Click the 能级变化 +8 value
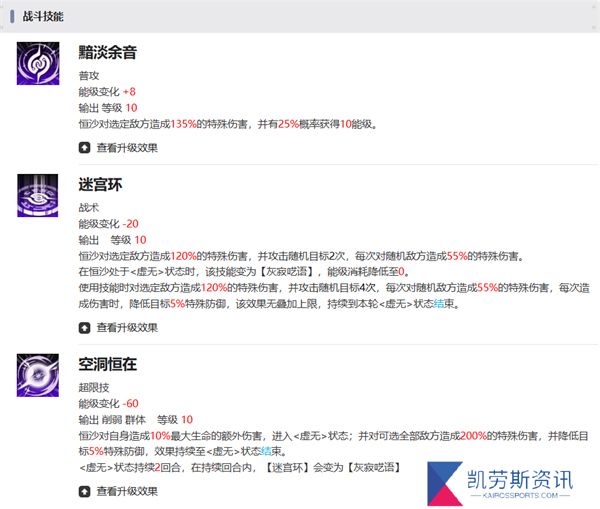 pyautogui.click(x=129, y=92)
